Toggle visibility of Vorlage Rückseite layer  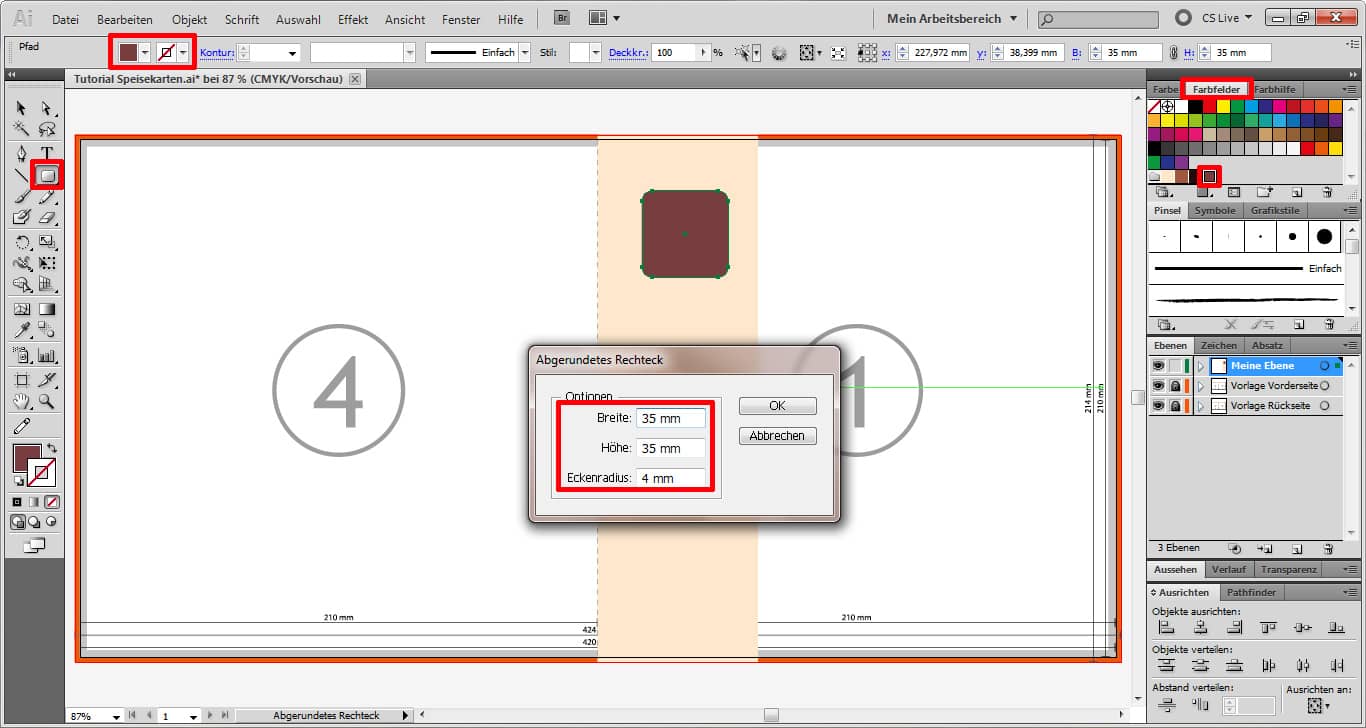(x=1158, y=406)
